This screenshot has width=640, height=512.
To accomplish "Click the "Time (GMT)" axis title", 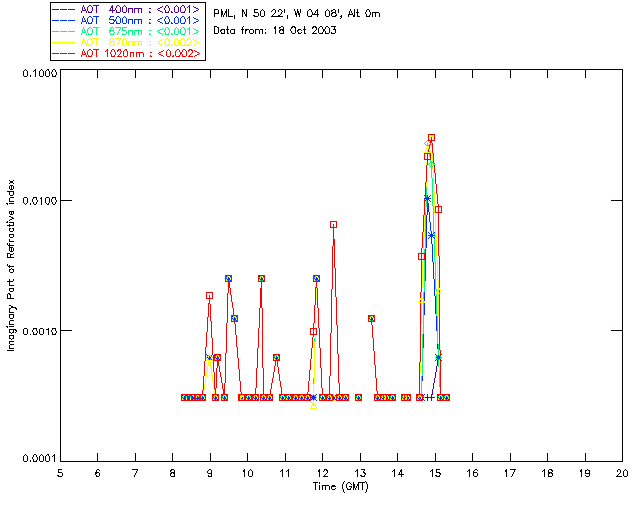I will (x=340, y=487).
